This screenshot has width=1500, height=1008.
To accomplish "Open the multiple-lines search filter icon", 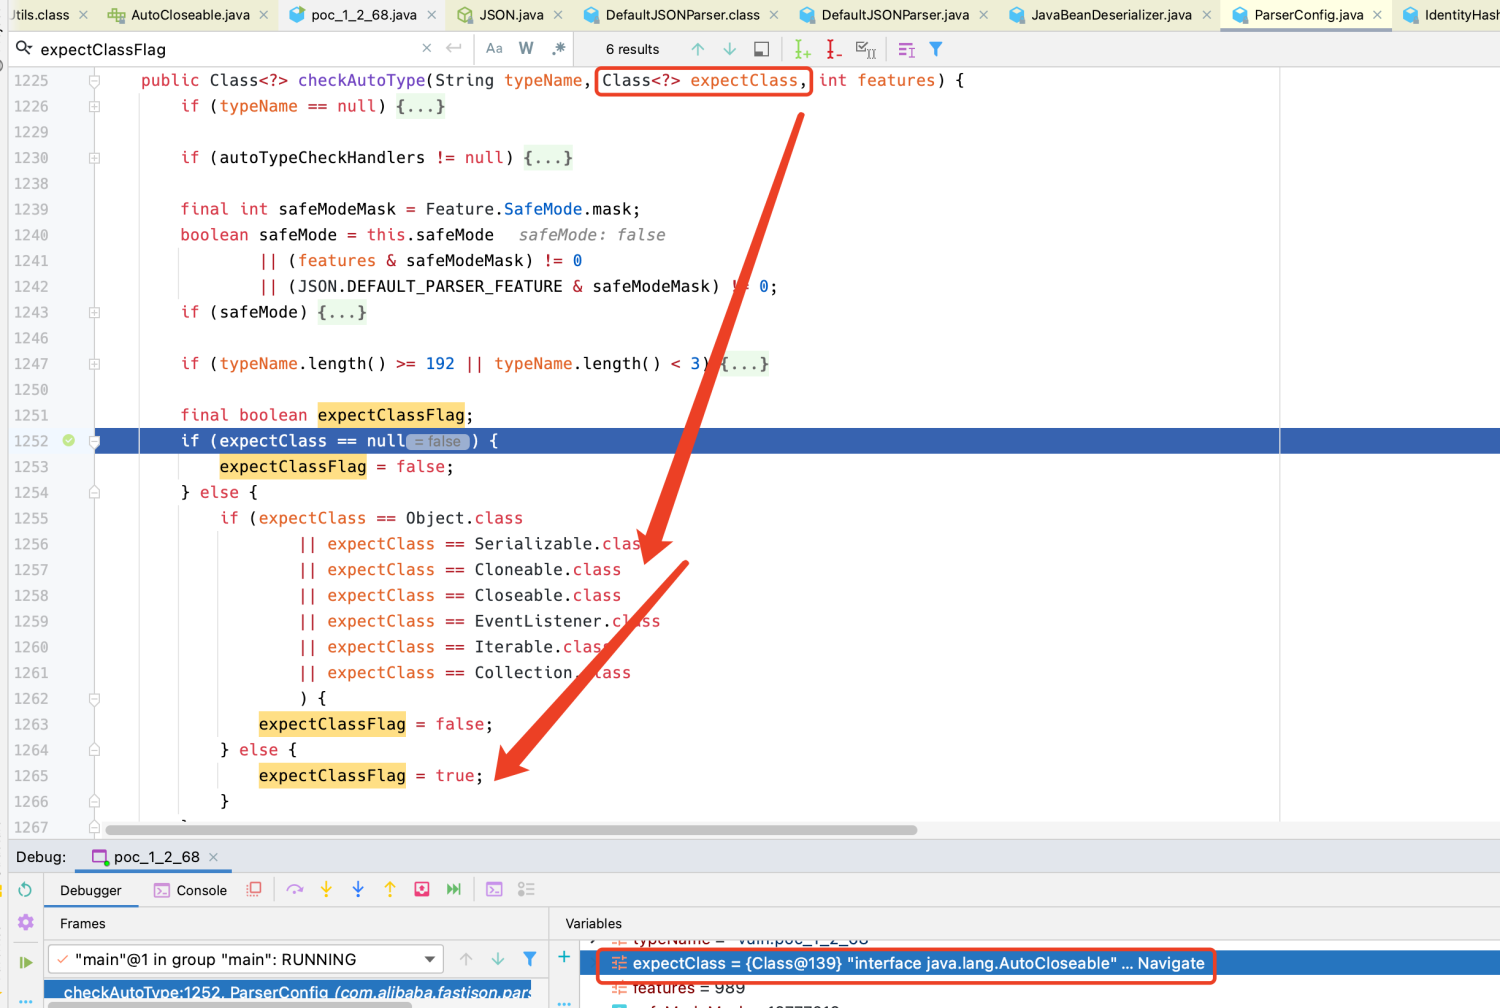I will [x=906, y=49].
